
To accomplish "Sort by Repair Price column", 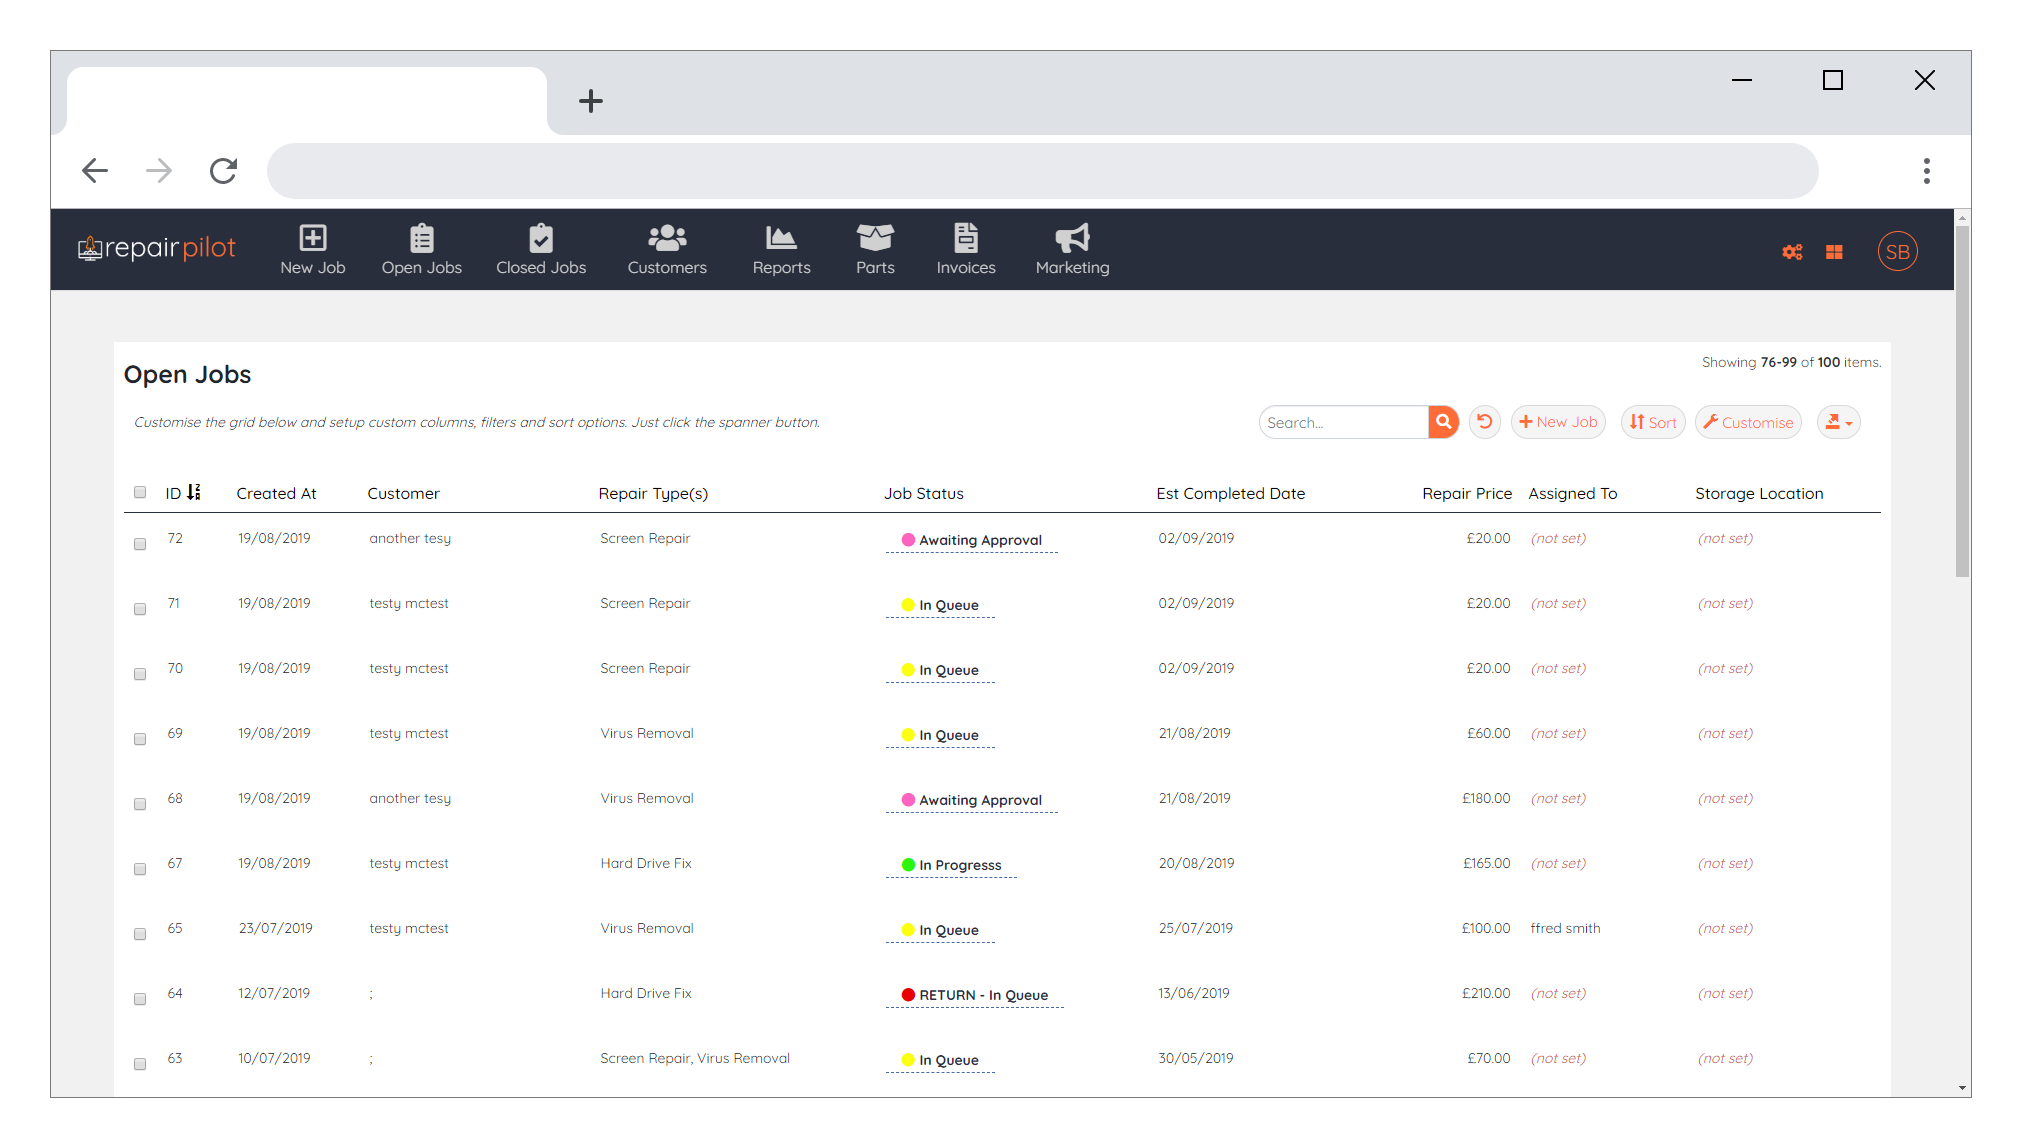I will coord(1466,493).
